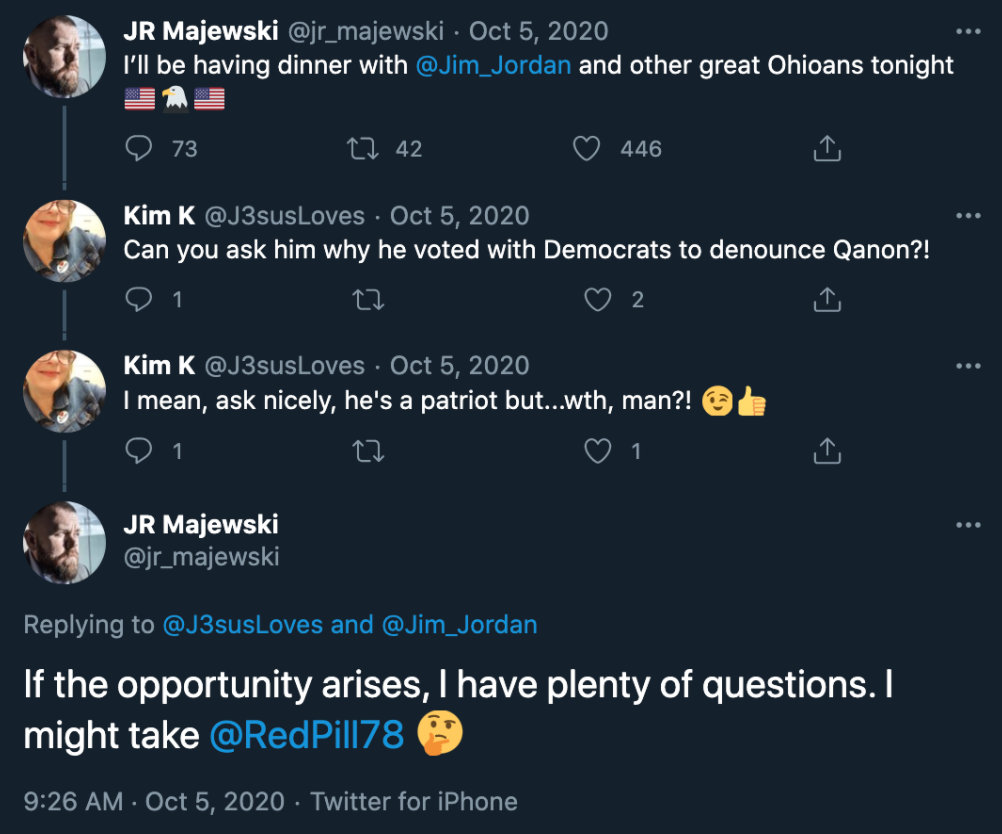Open more options on JR Majewski's reply tweet

(x=967, y=524)
